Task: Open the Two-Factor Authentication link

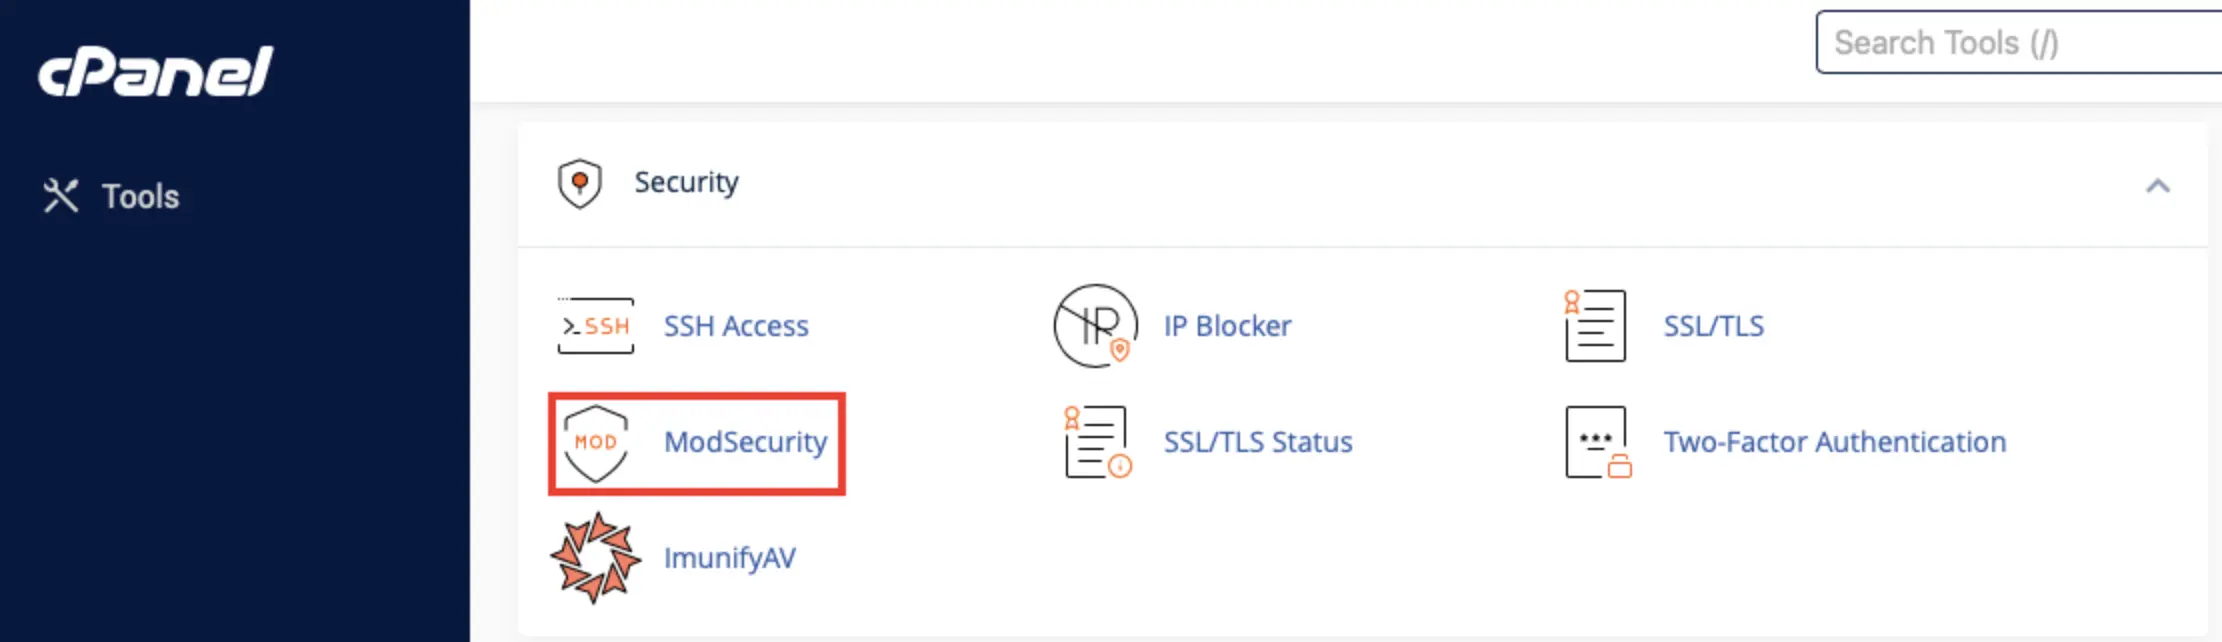Action: (x=1834, y=442)
